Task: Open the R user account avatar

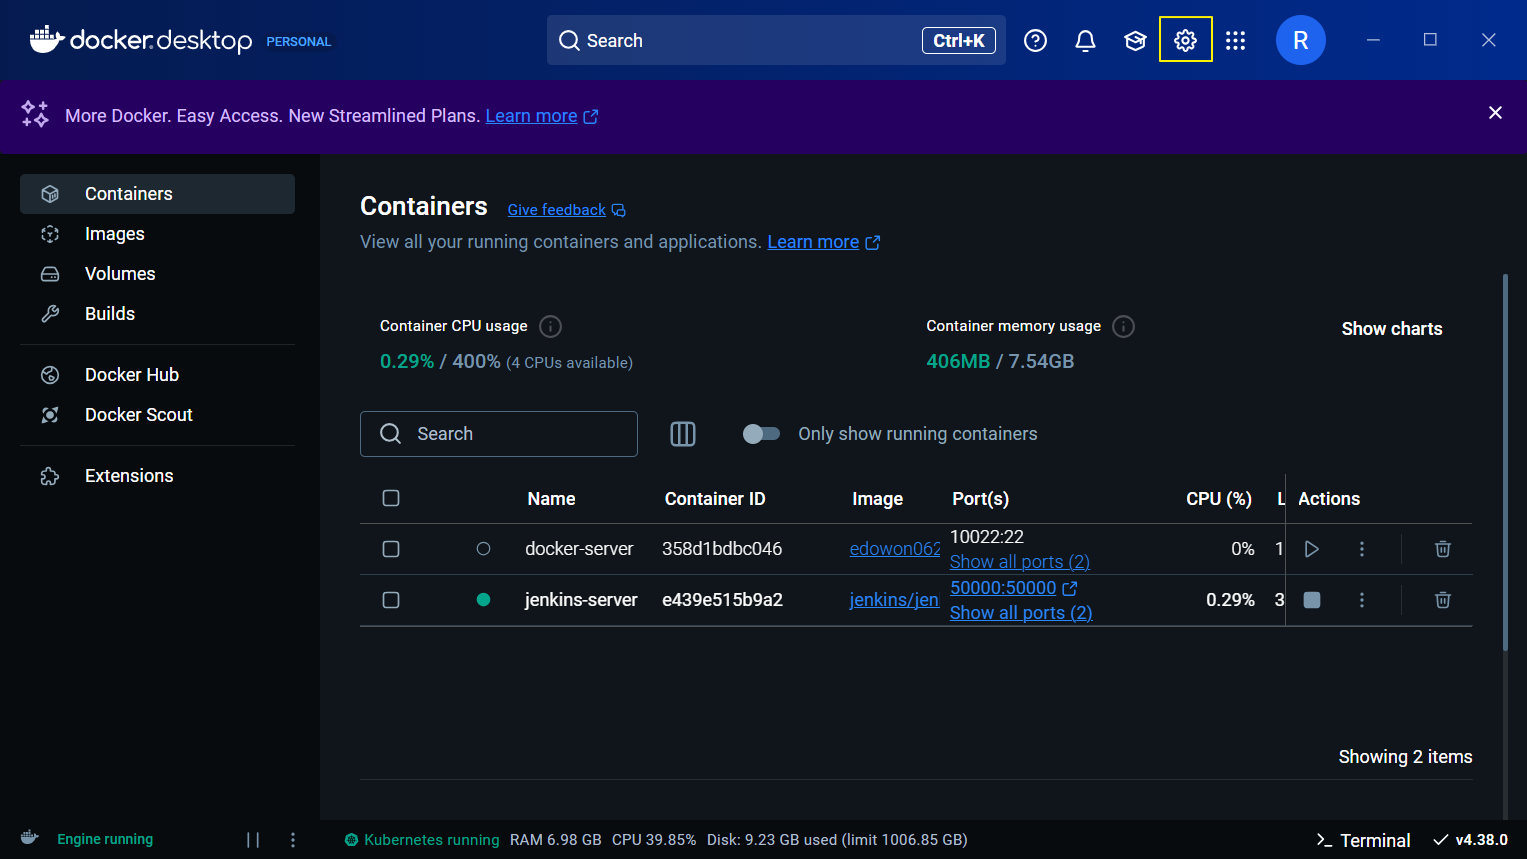Action: [1300, 40]
